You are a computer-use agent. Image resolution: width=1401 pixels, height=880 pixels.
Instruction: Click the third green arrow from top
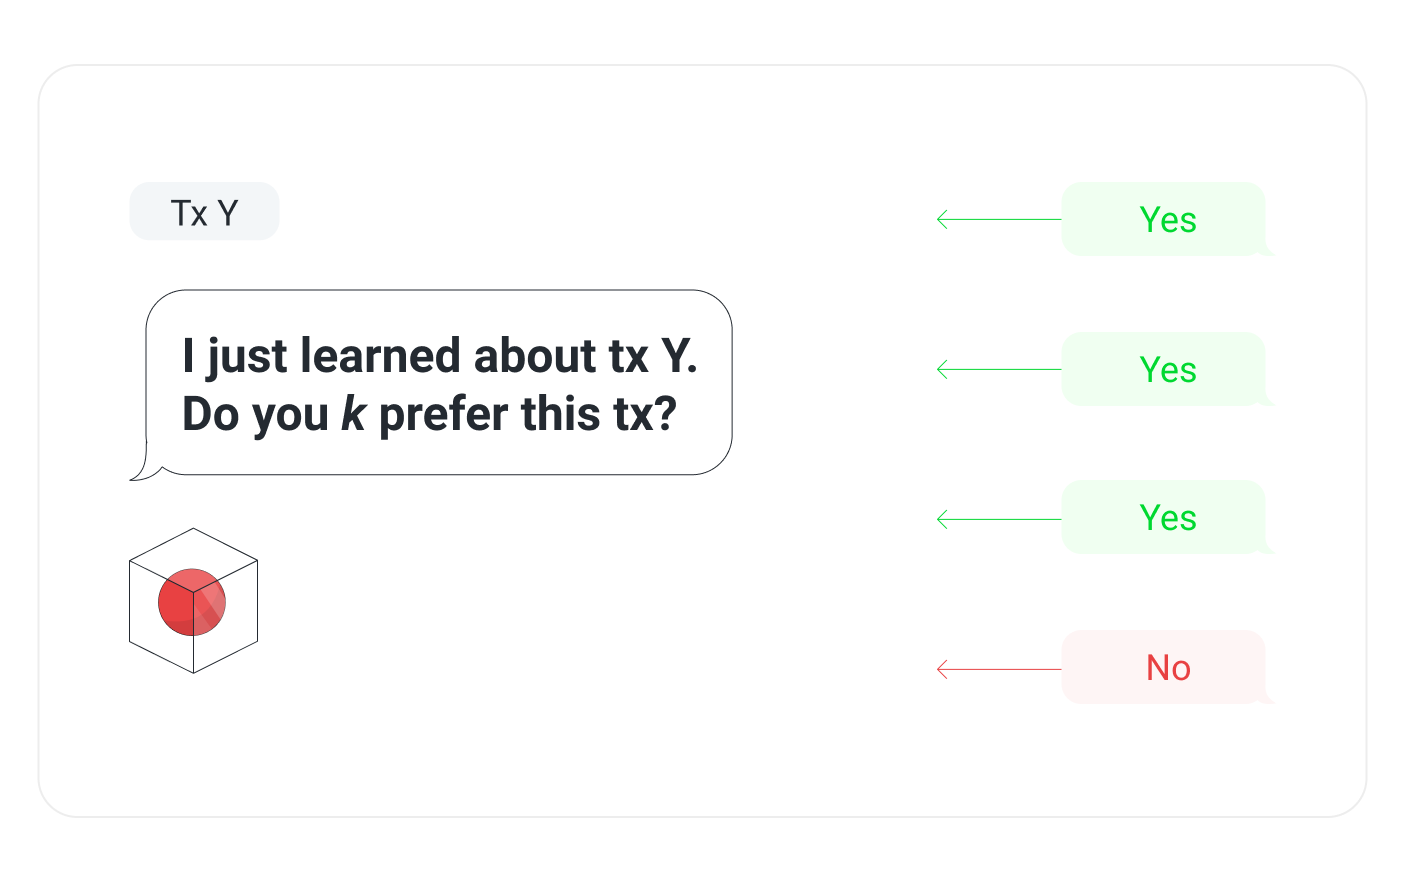[998, 519]
